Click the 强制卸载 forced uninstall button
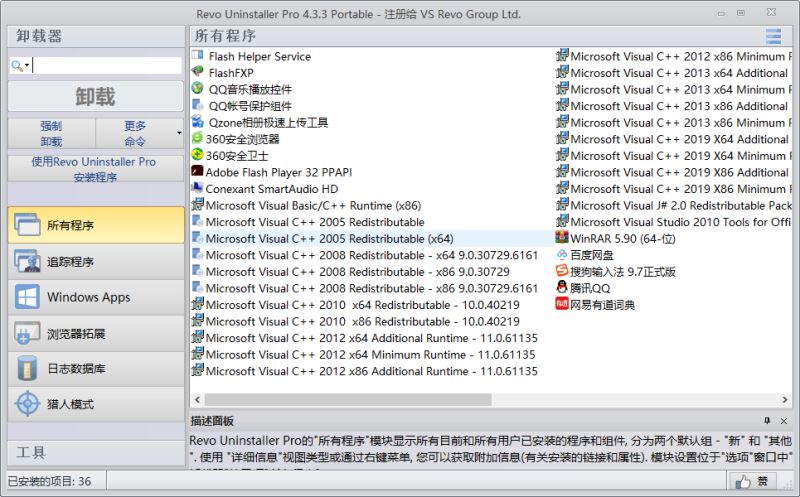Screen dimensions: 800x497 51,133
